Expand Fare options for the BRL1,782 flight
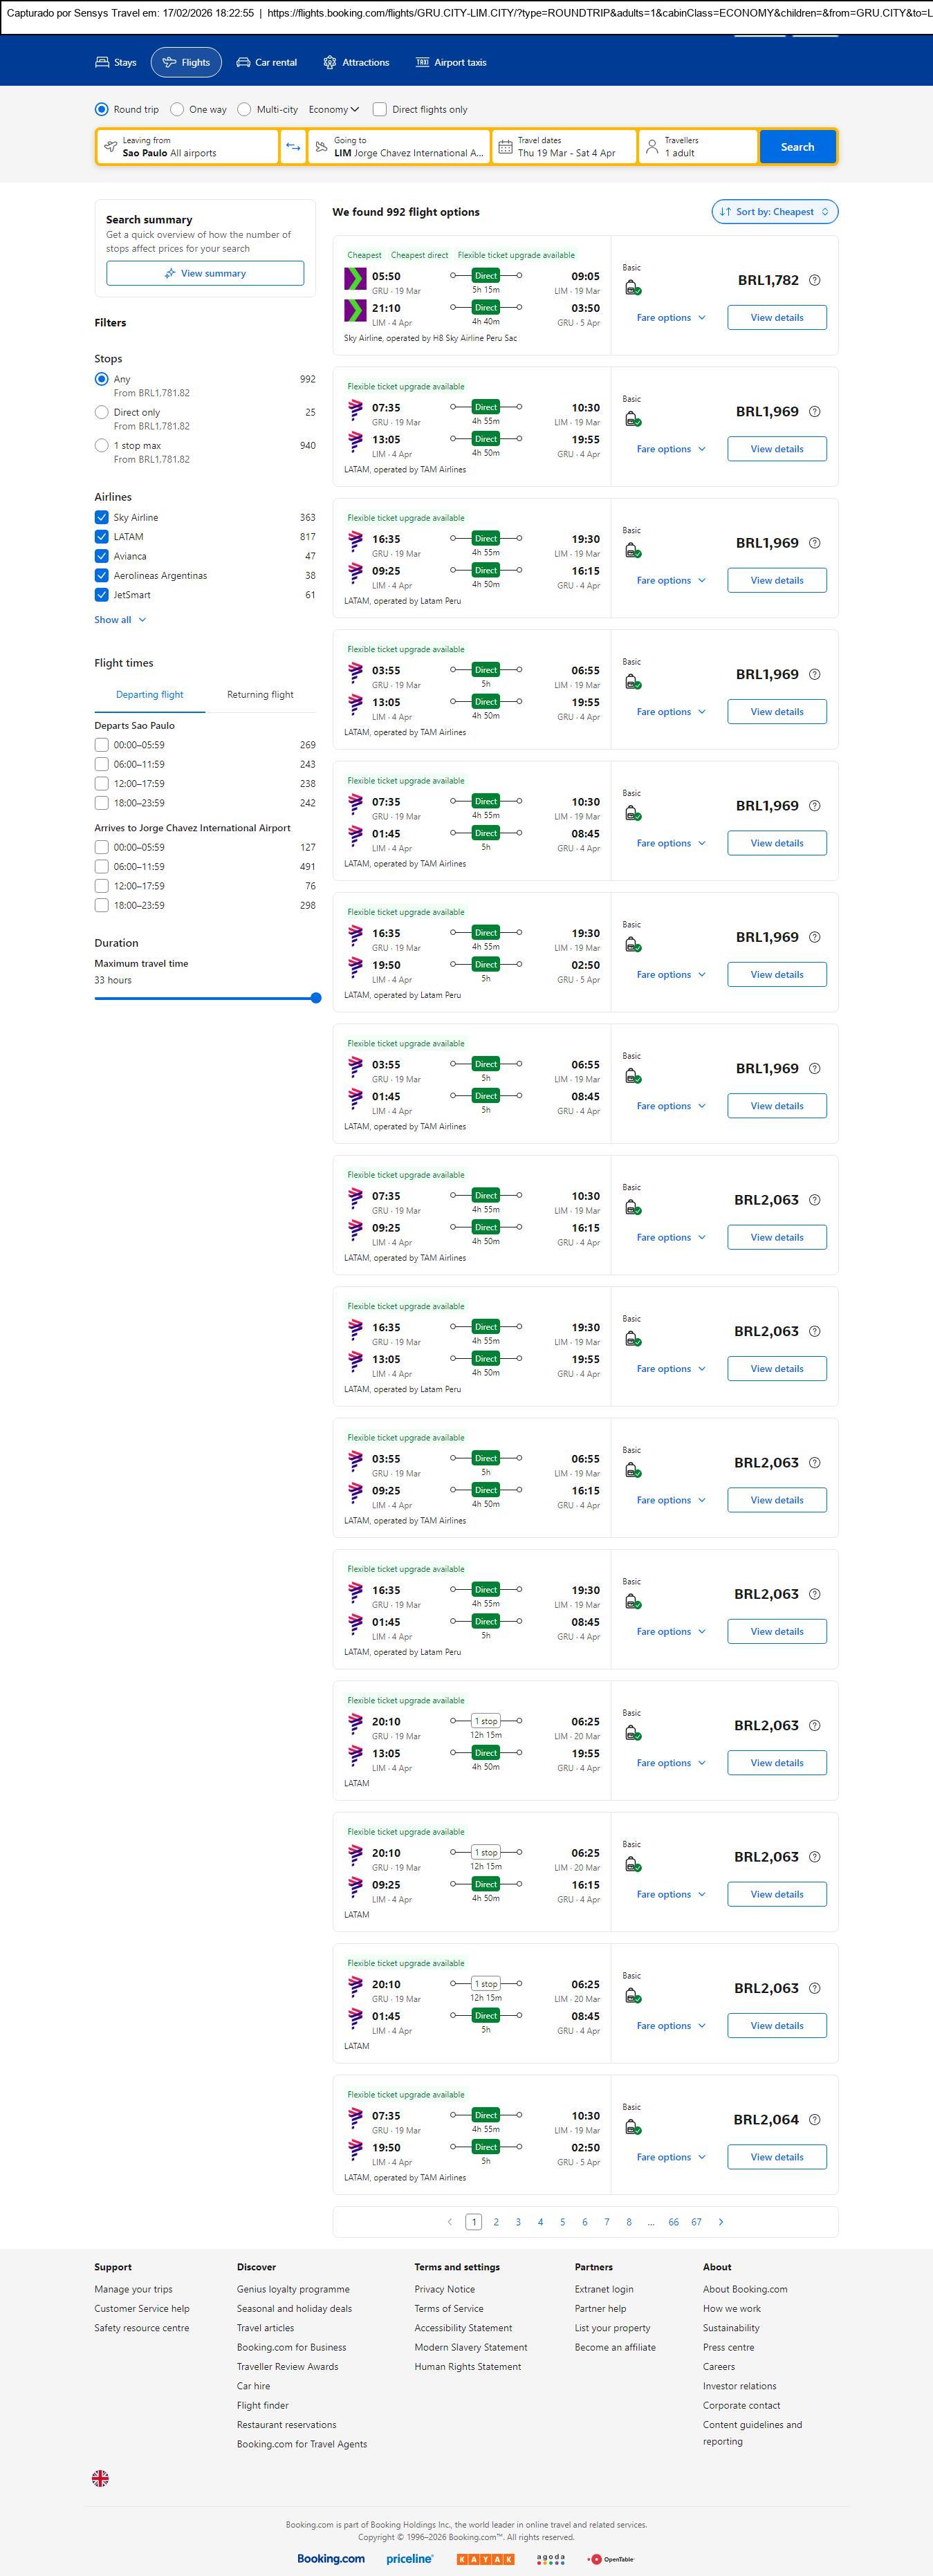The height and width of the screenshot is (2576, 933). click(x=670, y=318)
